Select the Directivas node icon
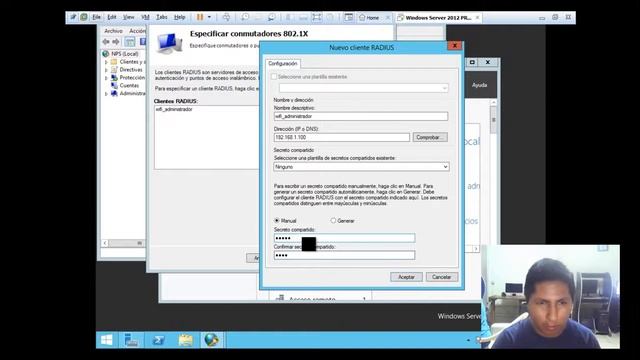640x360 pixels. pyautogui.click(x=114, y=70)
